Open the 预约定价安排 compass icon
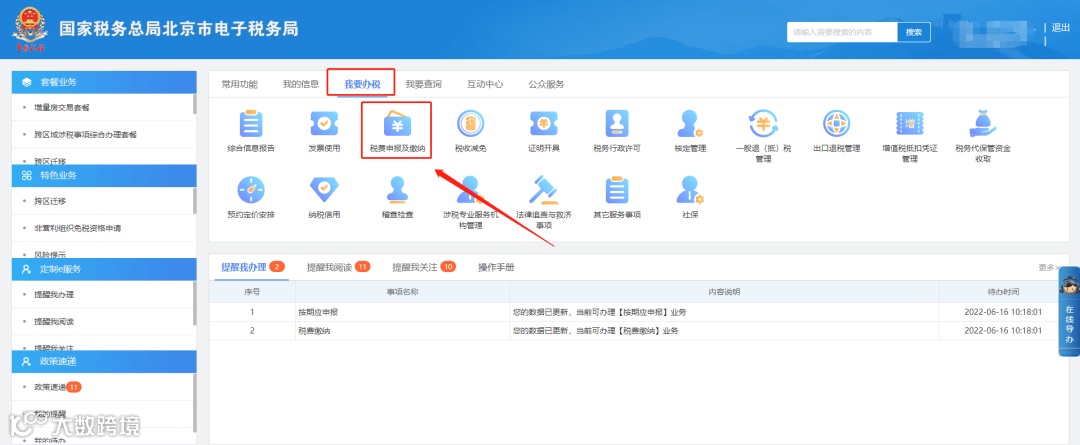 (x=251, y=190)
